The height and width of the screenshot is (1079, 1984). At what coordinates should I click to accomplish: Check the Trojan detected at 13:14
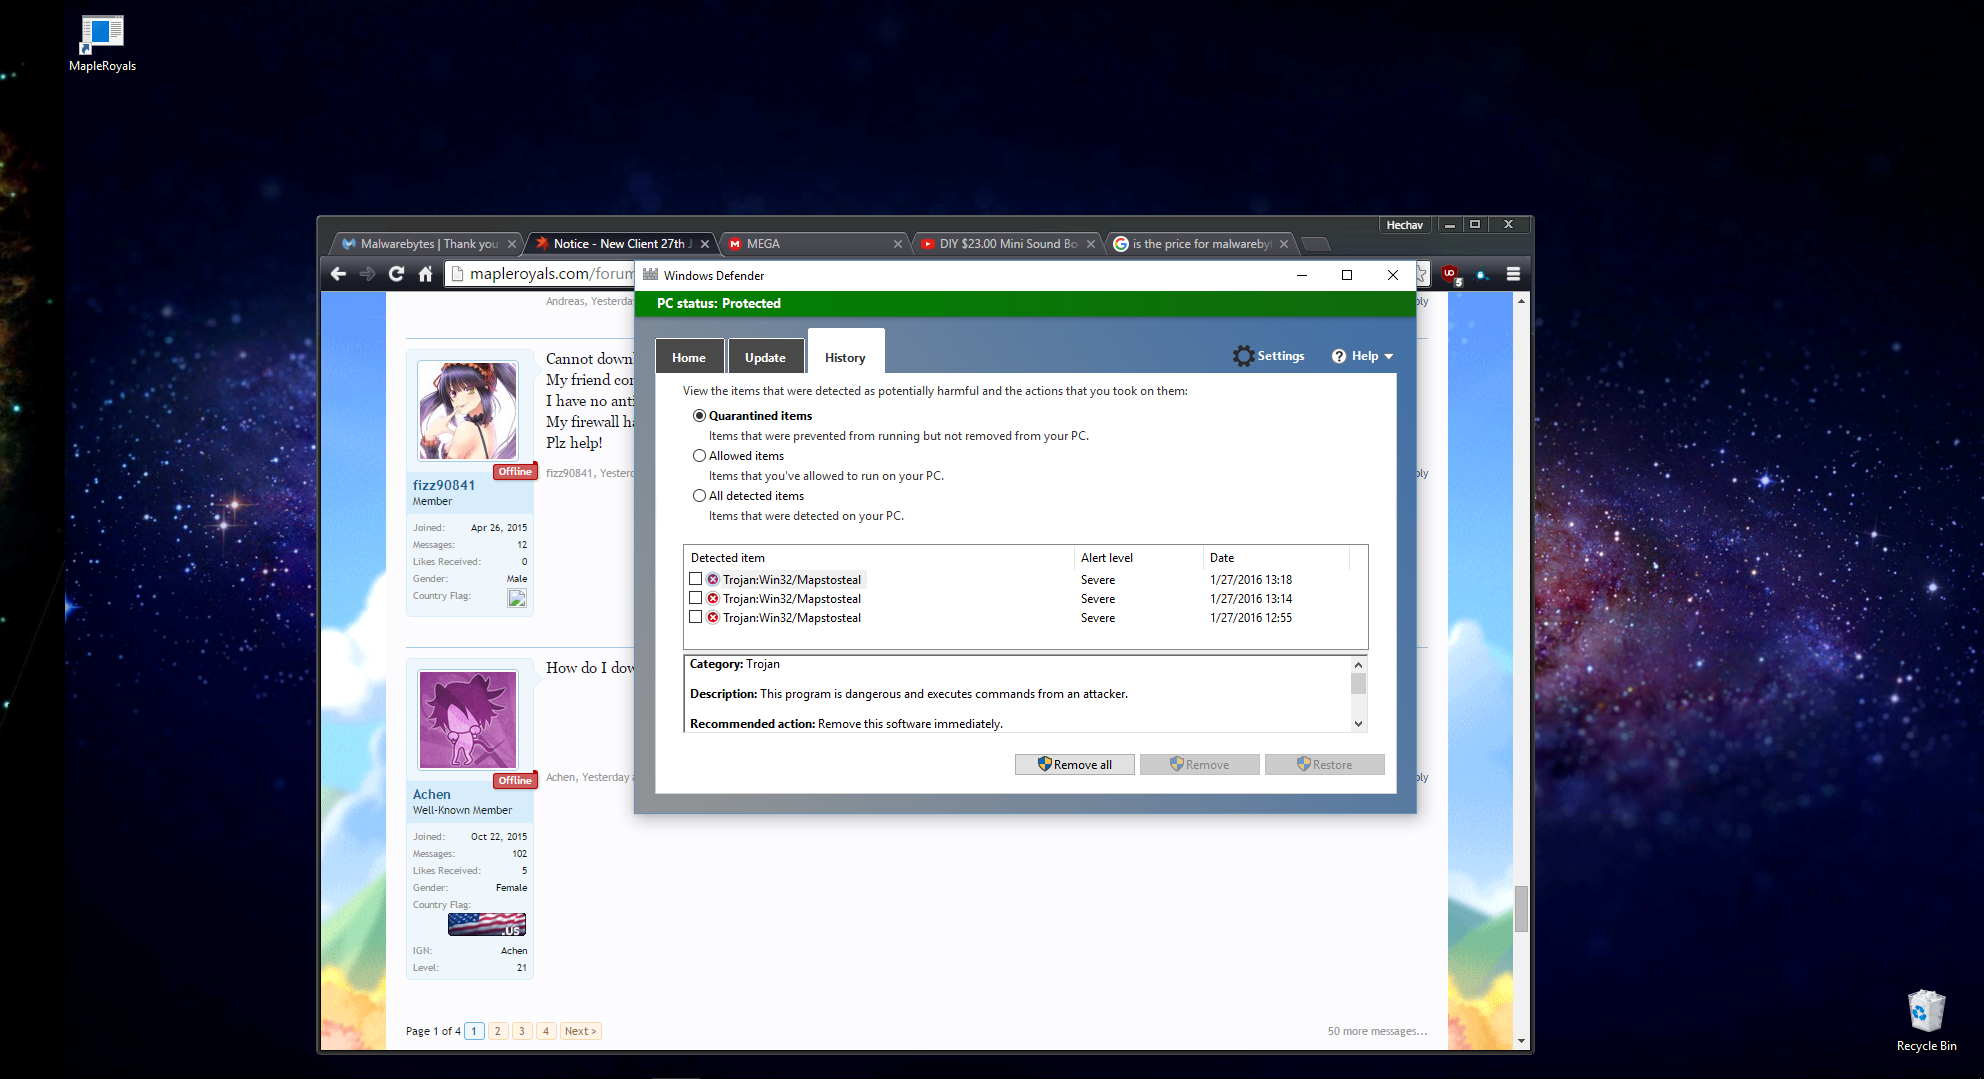point(695,598)
